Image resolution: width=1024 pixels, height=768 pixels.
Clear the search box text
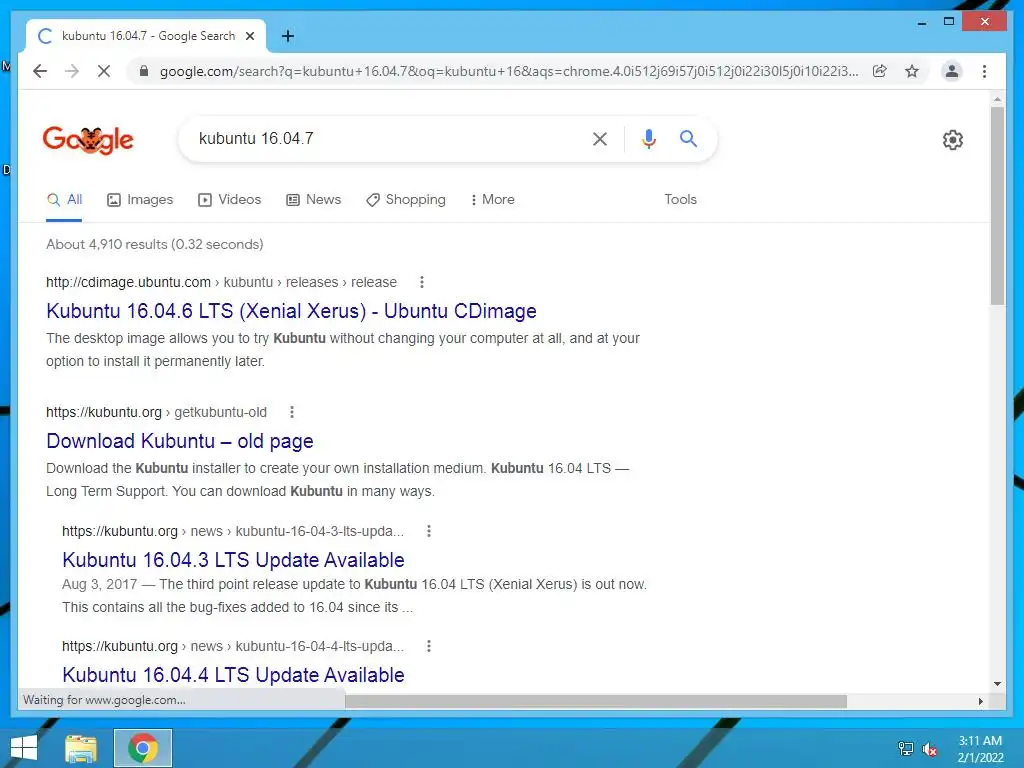point(600,138)
